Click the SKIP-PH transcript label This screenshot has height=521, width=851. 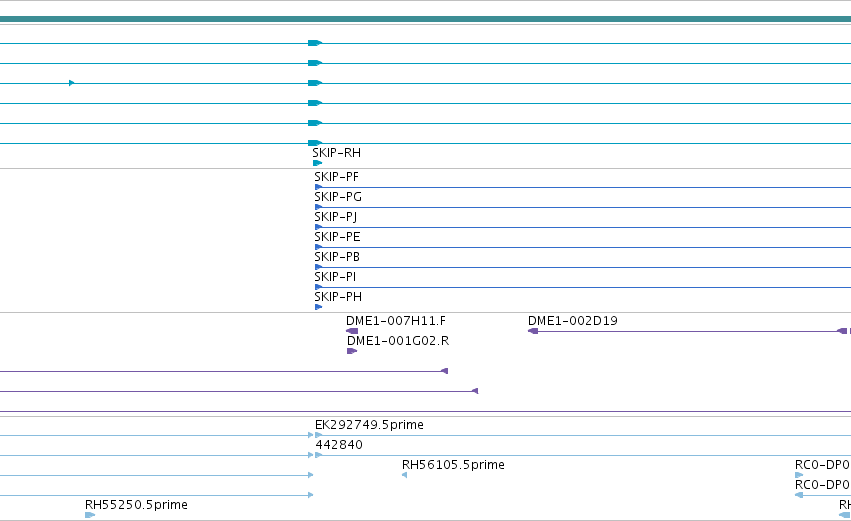click(x=338, y=297)
